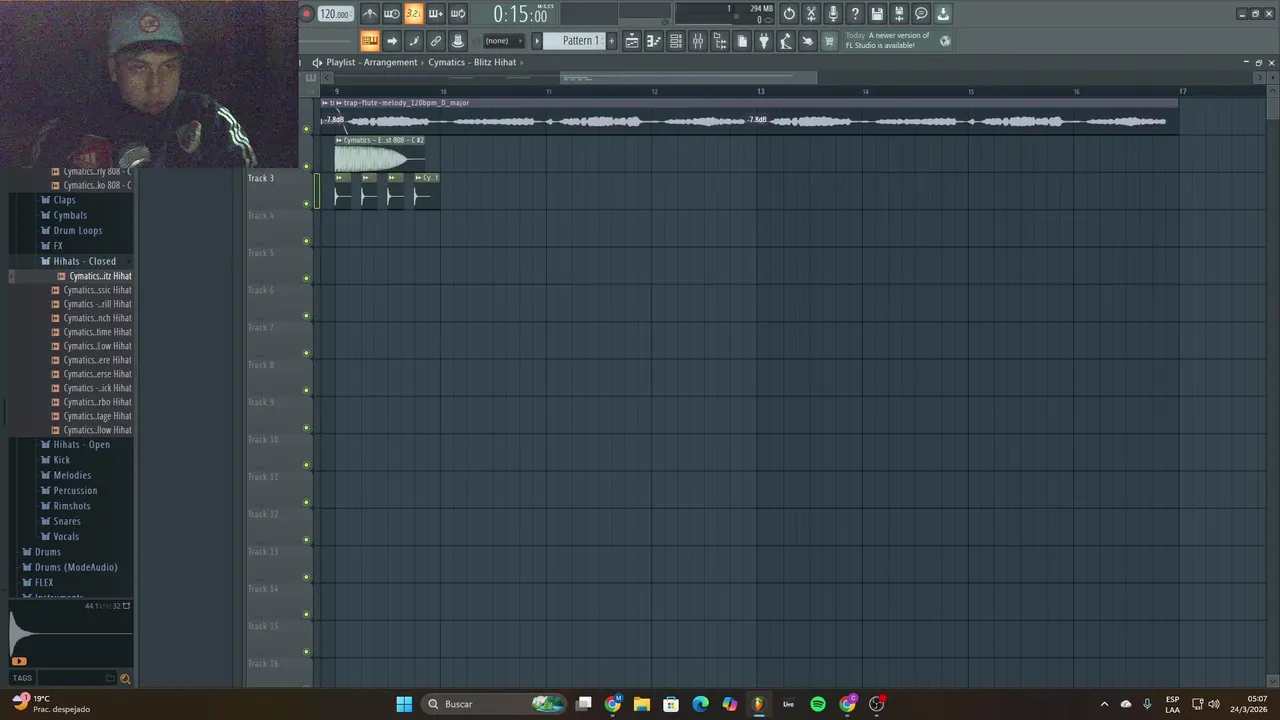Click the globe icon beside news panel
The image size is (1280, 720).
pos(945,41)
